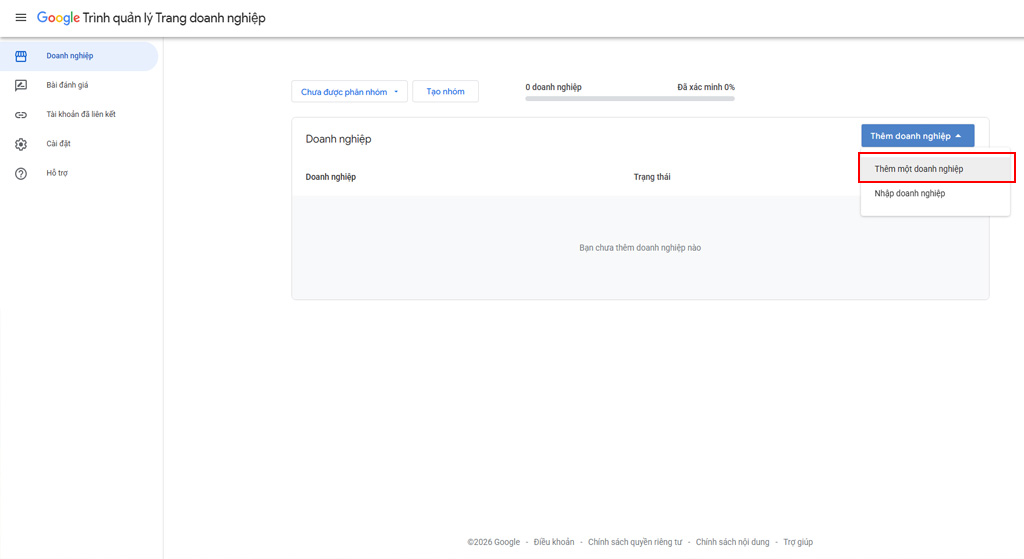Collapse the Thêm doanh nghiệp dropdown button
This screenshot has width=1024, height=559.
point(918,136)
